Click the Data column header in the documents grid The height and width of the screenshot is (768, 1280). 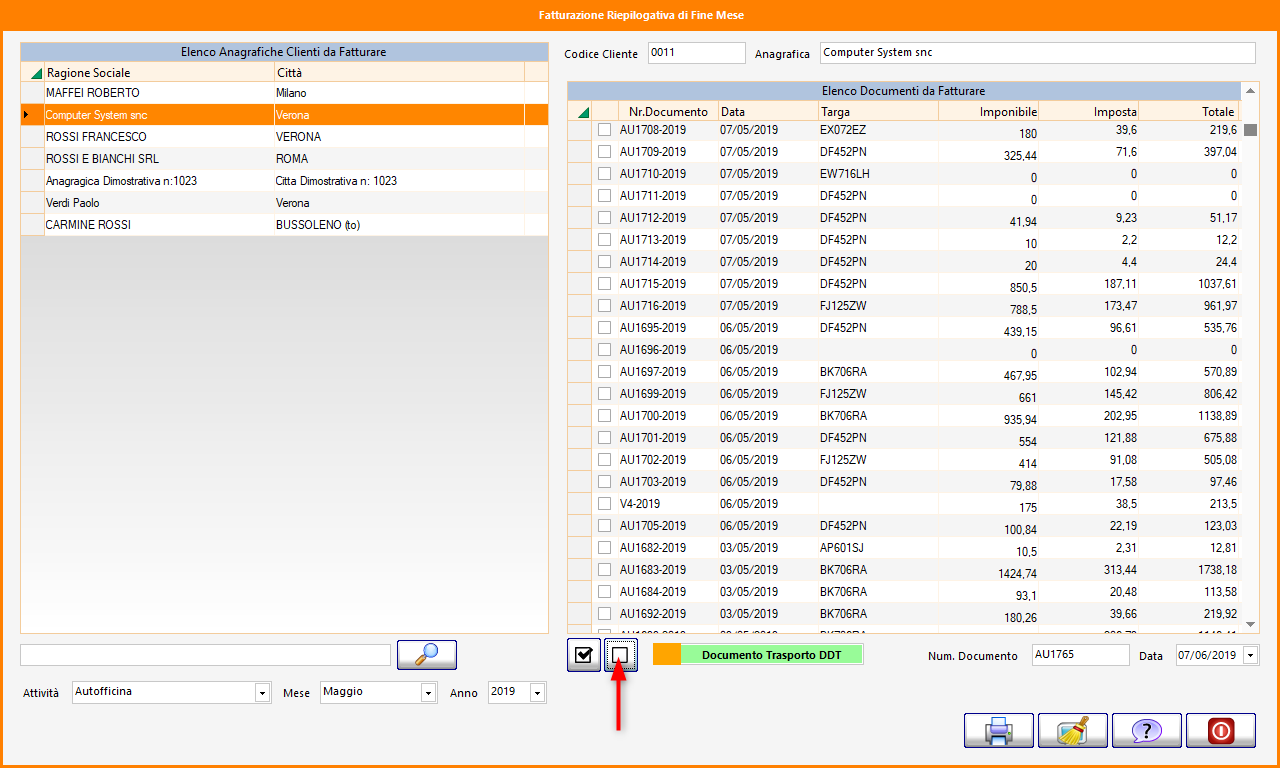click(768, 112)
